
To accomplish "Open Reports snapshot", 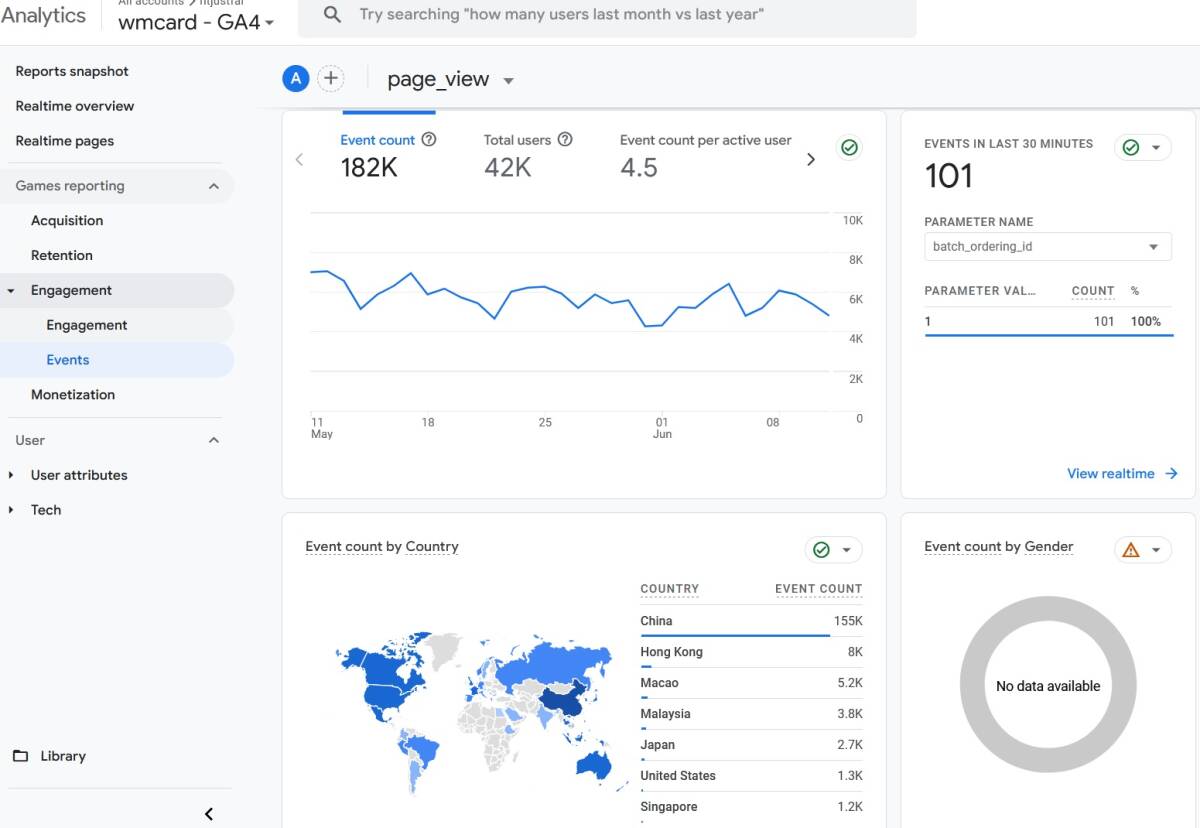I will (72, 71).
